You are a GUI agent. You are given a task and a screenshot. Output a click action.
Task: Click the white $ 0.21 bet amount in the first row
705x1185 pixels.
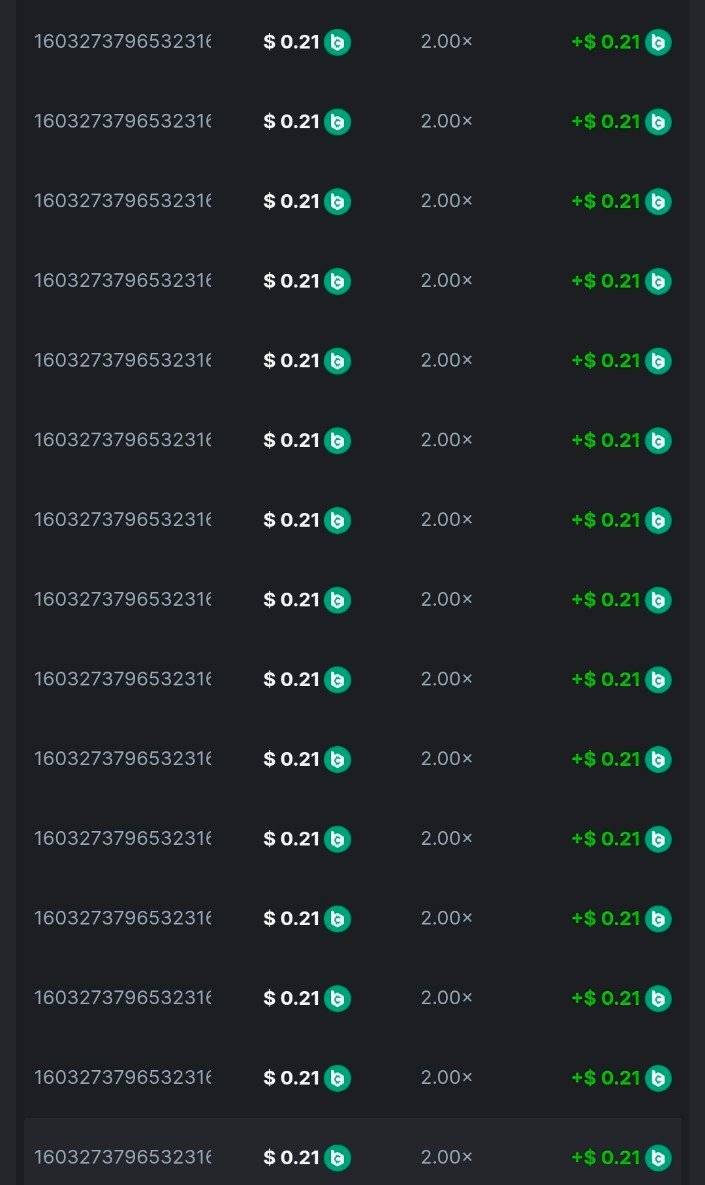tap(291, 42)
